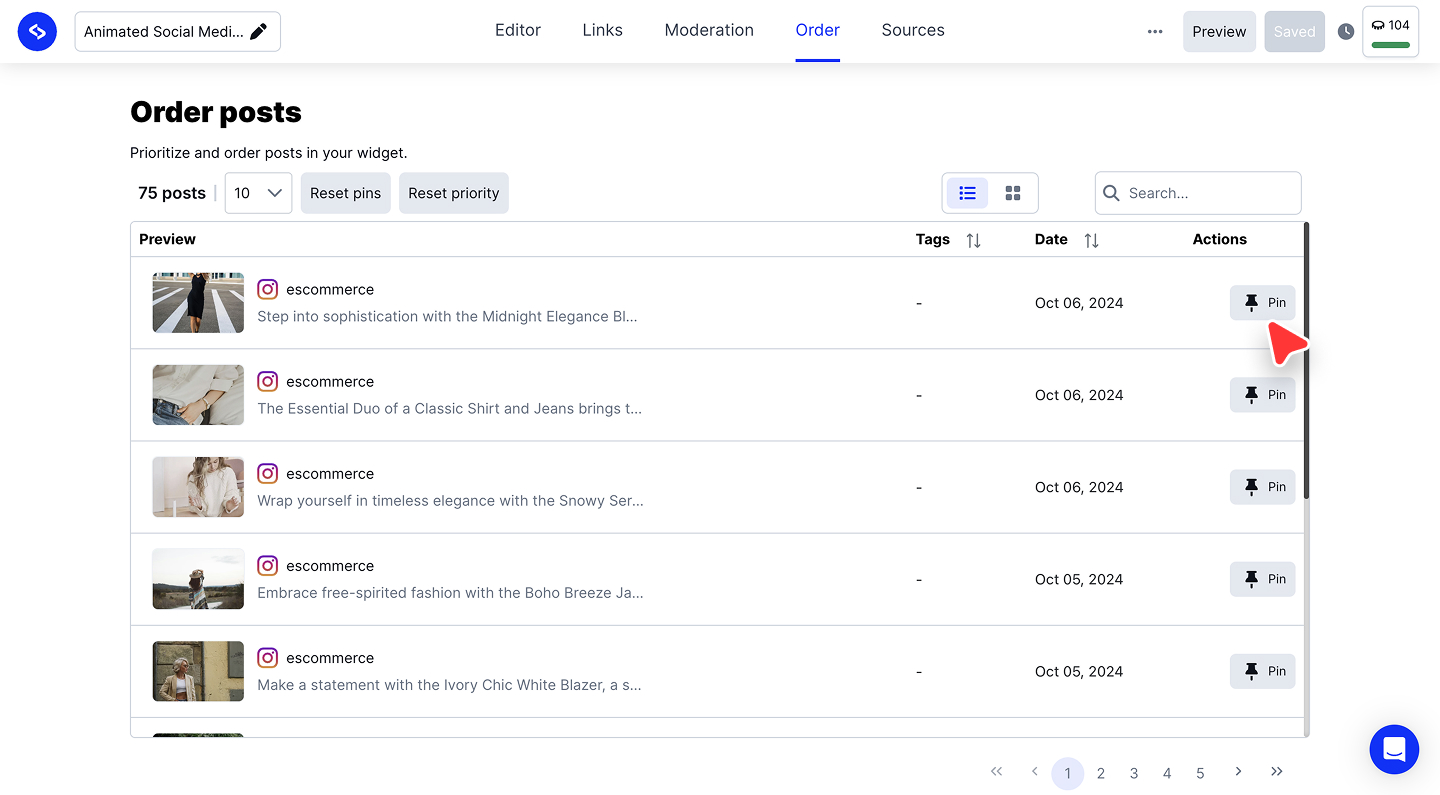Pin the Boho Breeze post

[1262, 579]
